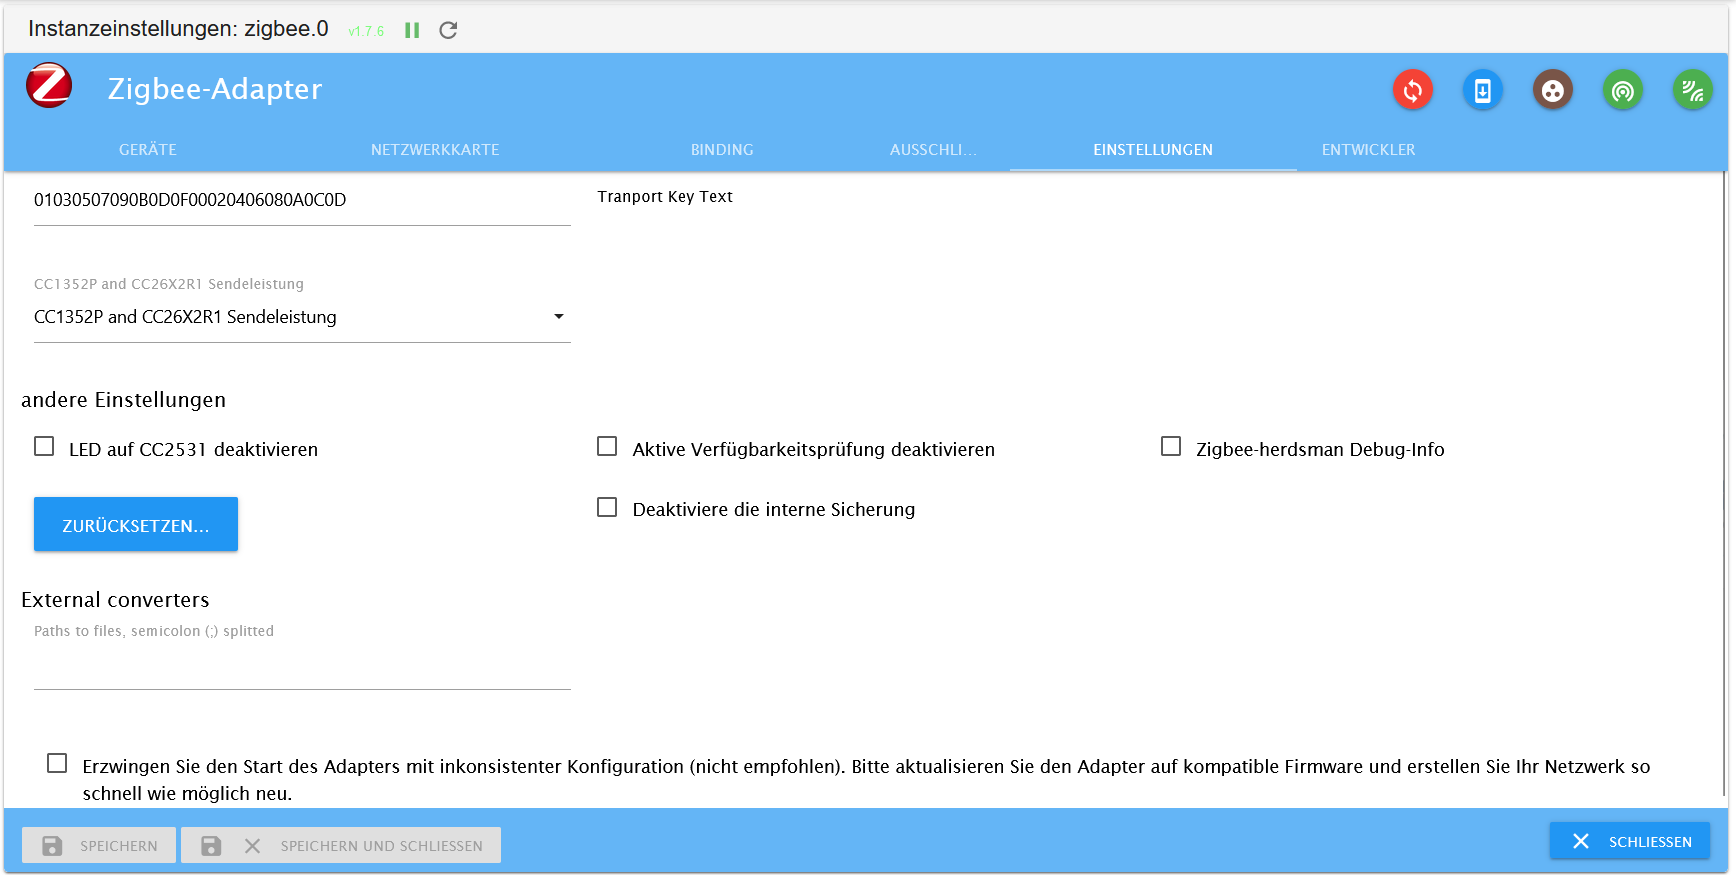Viewport: 1736px width, 875px height.
Task: Click the red circular sync arrows button
Action: coord(1413,91)
